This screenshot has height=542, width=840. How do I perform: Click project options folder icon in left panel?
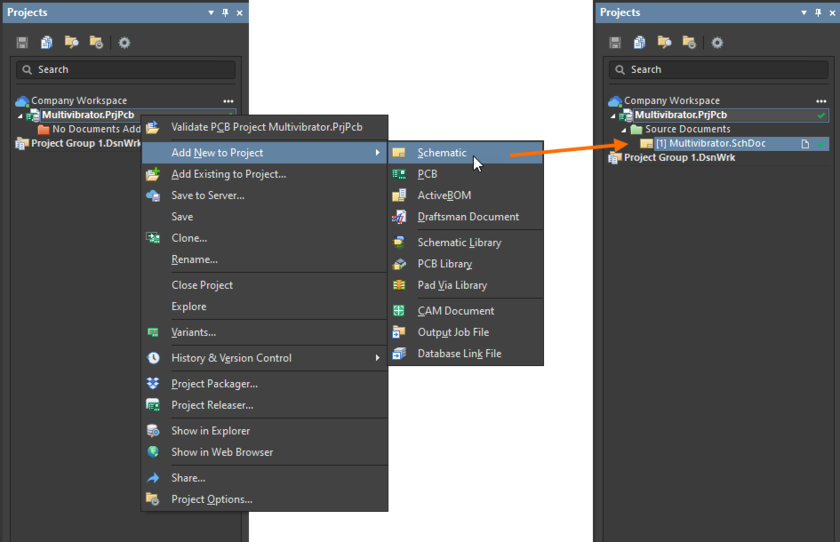coord(96,42)
